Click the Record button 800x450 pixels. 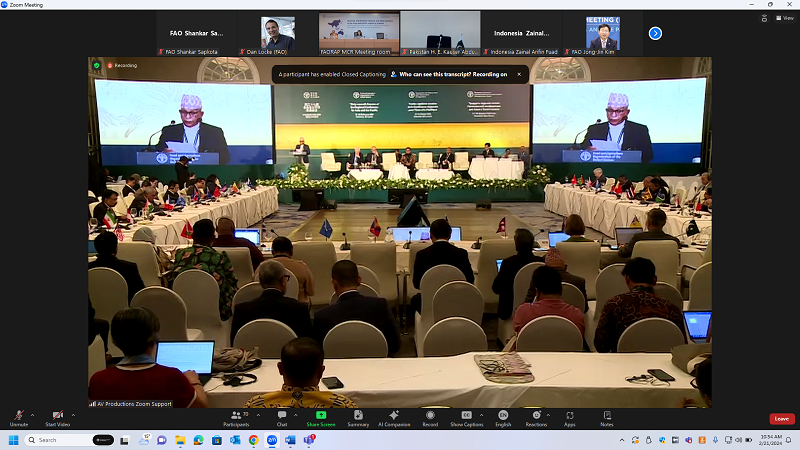tap(430, 416)
